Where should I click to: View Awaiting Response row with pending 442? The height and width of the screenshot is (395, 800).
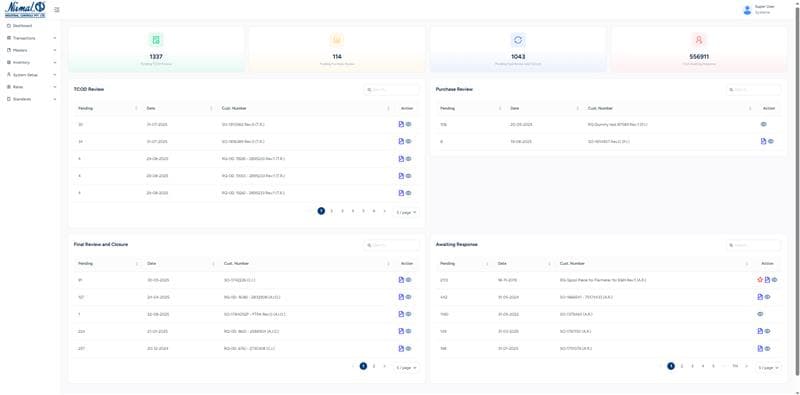[767, 297]
